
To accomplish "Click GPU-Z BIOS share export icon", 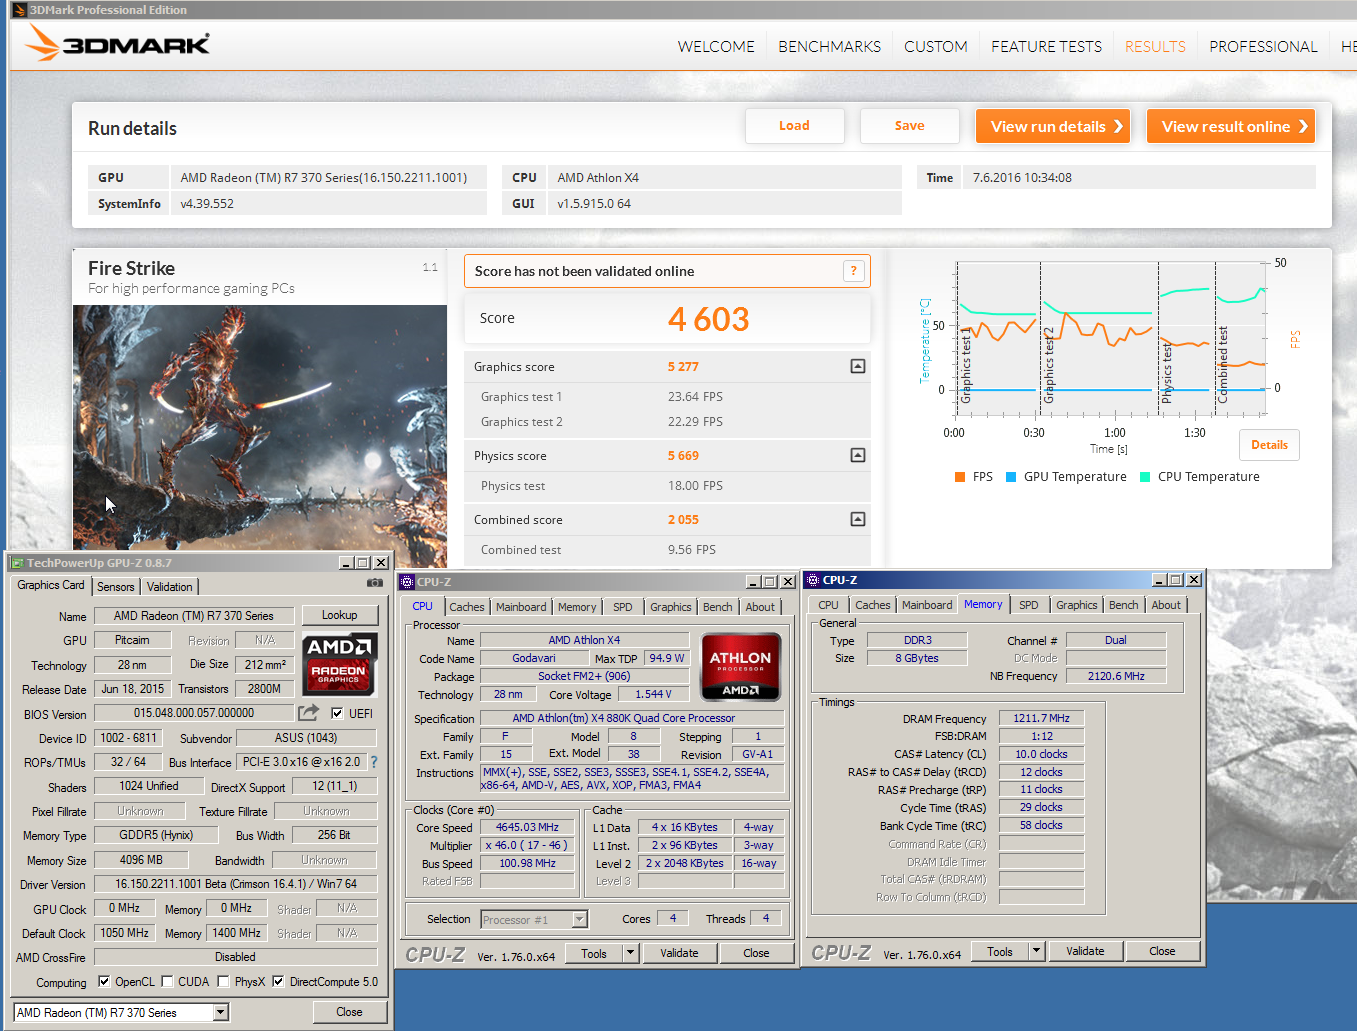I will pos(309,712).
